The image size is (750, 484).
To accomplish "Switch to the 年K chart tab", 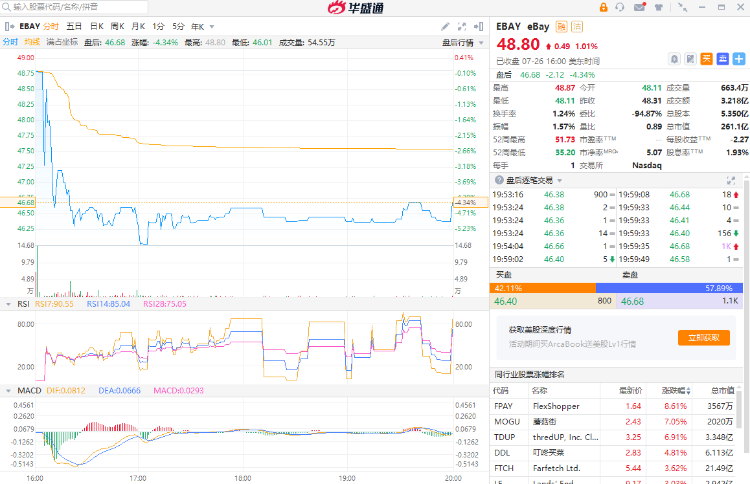I will click(198, 26).
